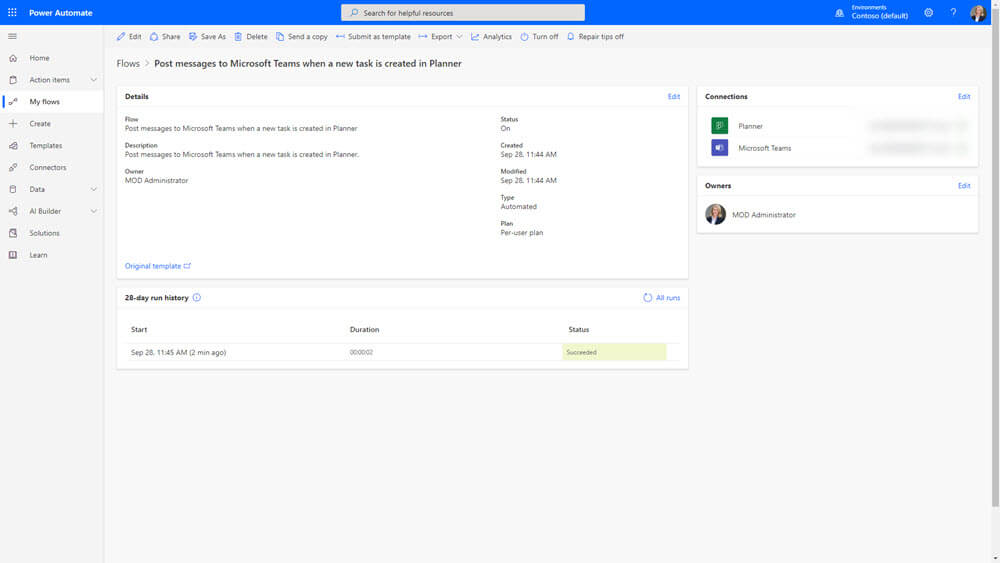The image size is (1000, 563).
Task: Click the settings gear icon
Action: [929, 13]
